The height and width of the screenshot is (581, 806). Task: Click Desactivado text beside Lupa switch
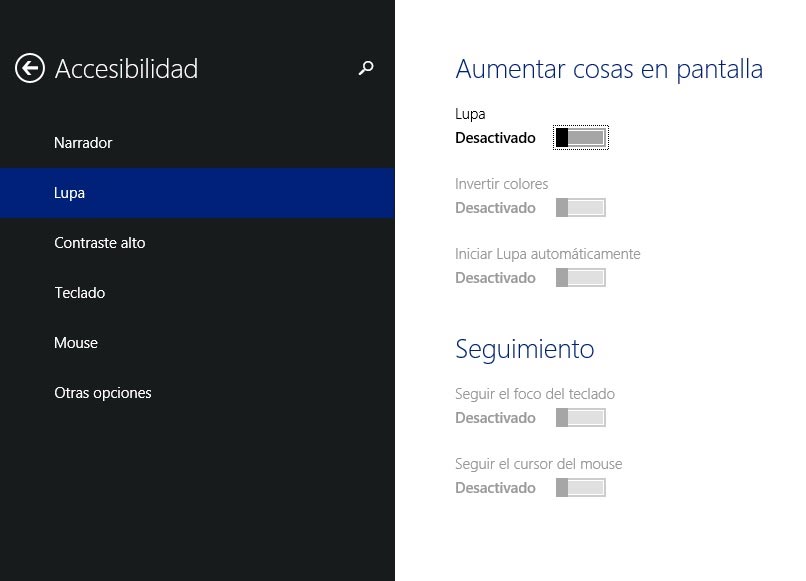495,138
